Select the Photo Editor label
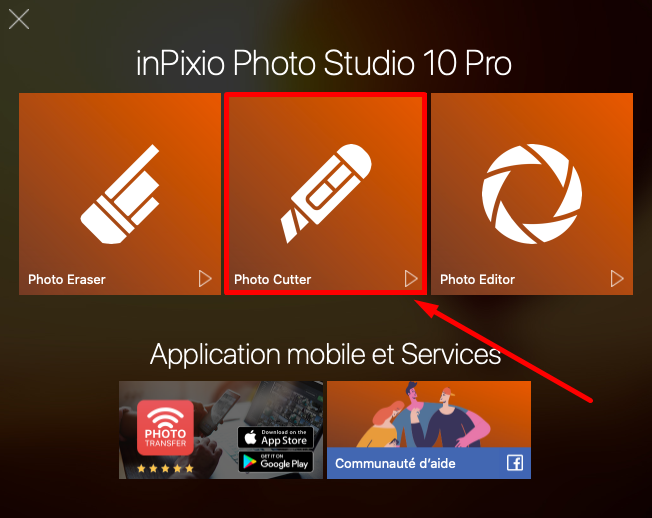652x518 pixels. coord(477,279)
